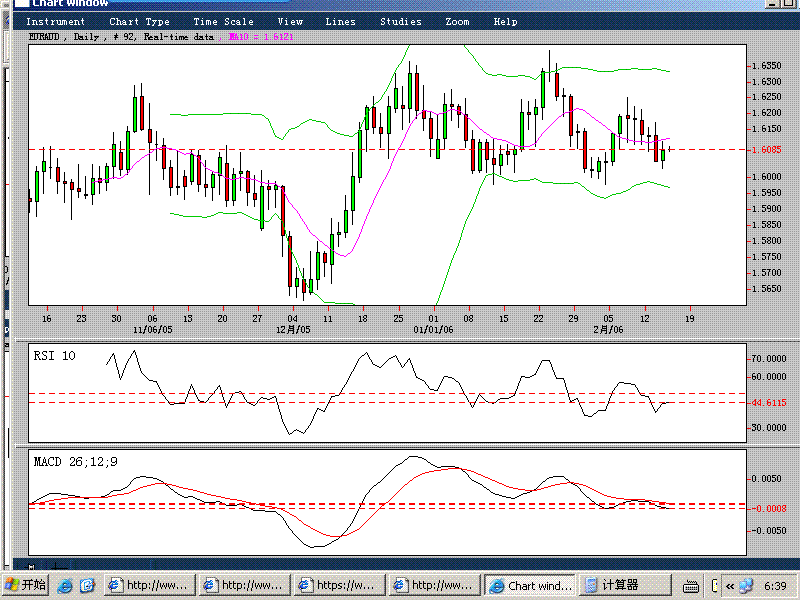
Task: Launch Internet Explorer from quick launch
Action: (65, 586)
